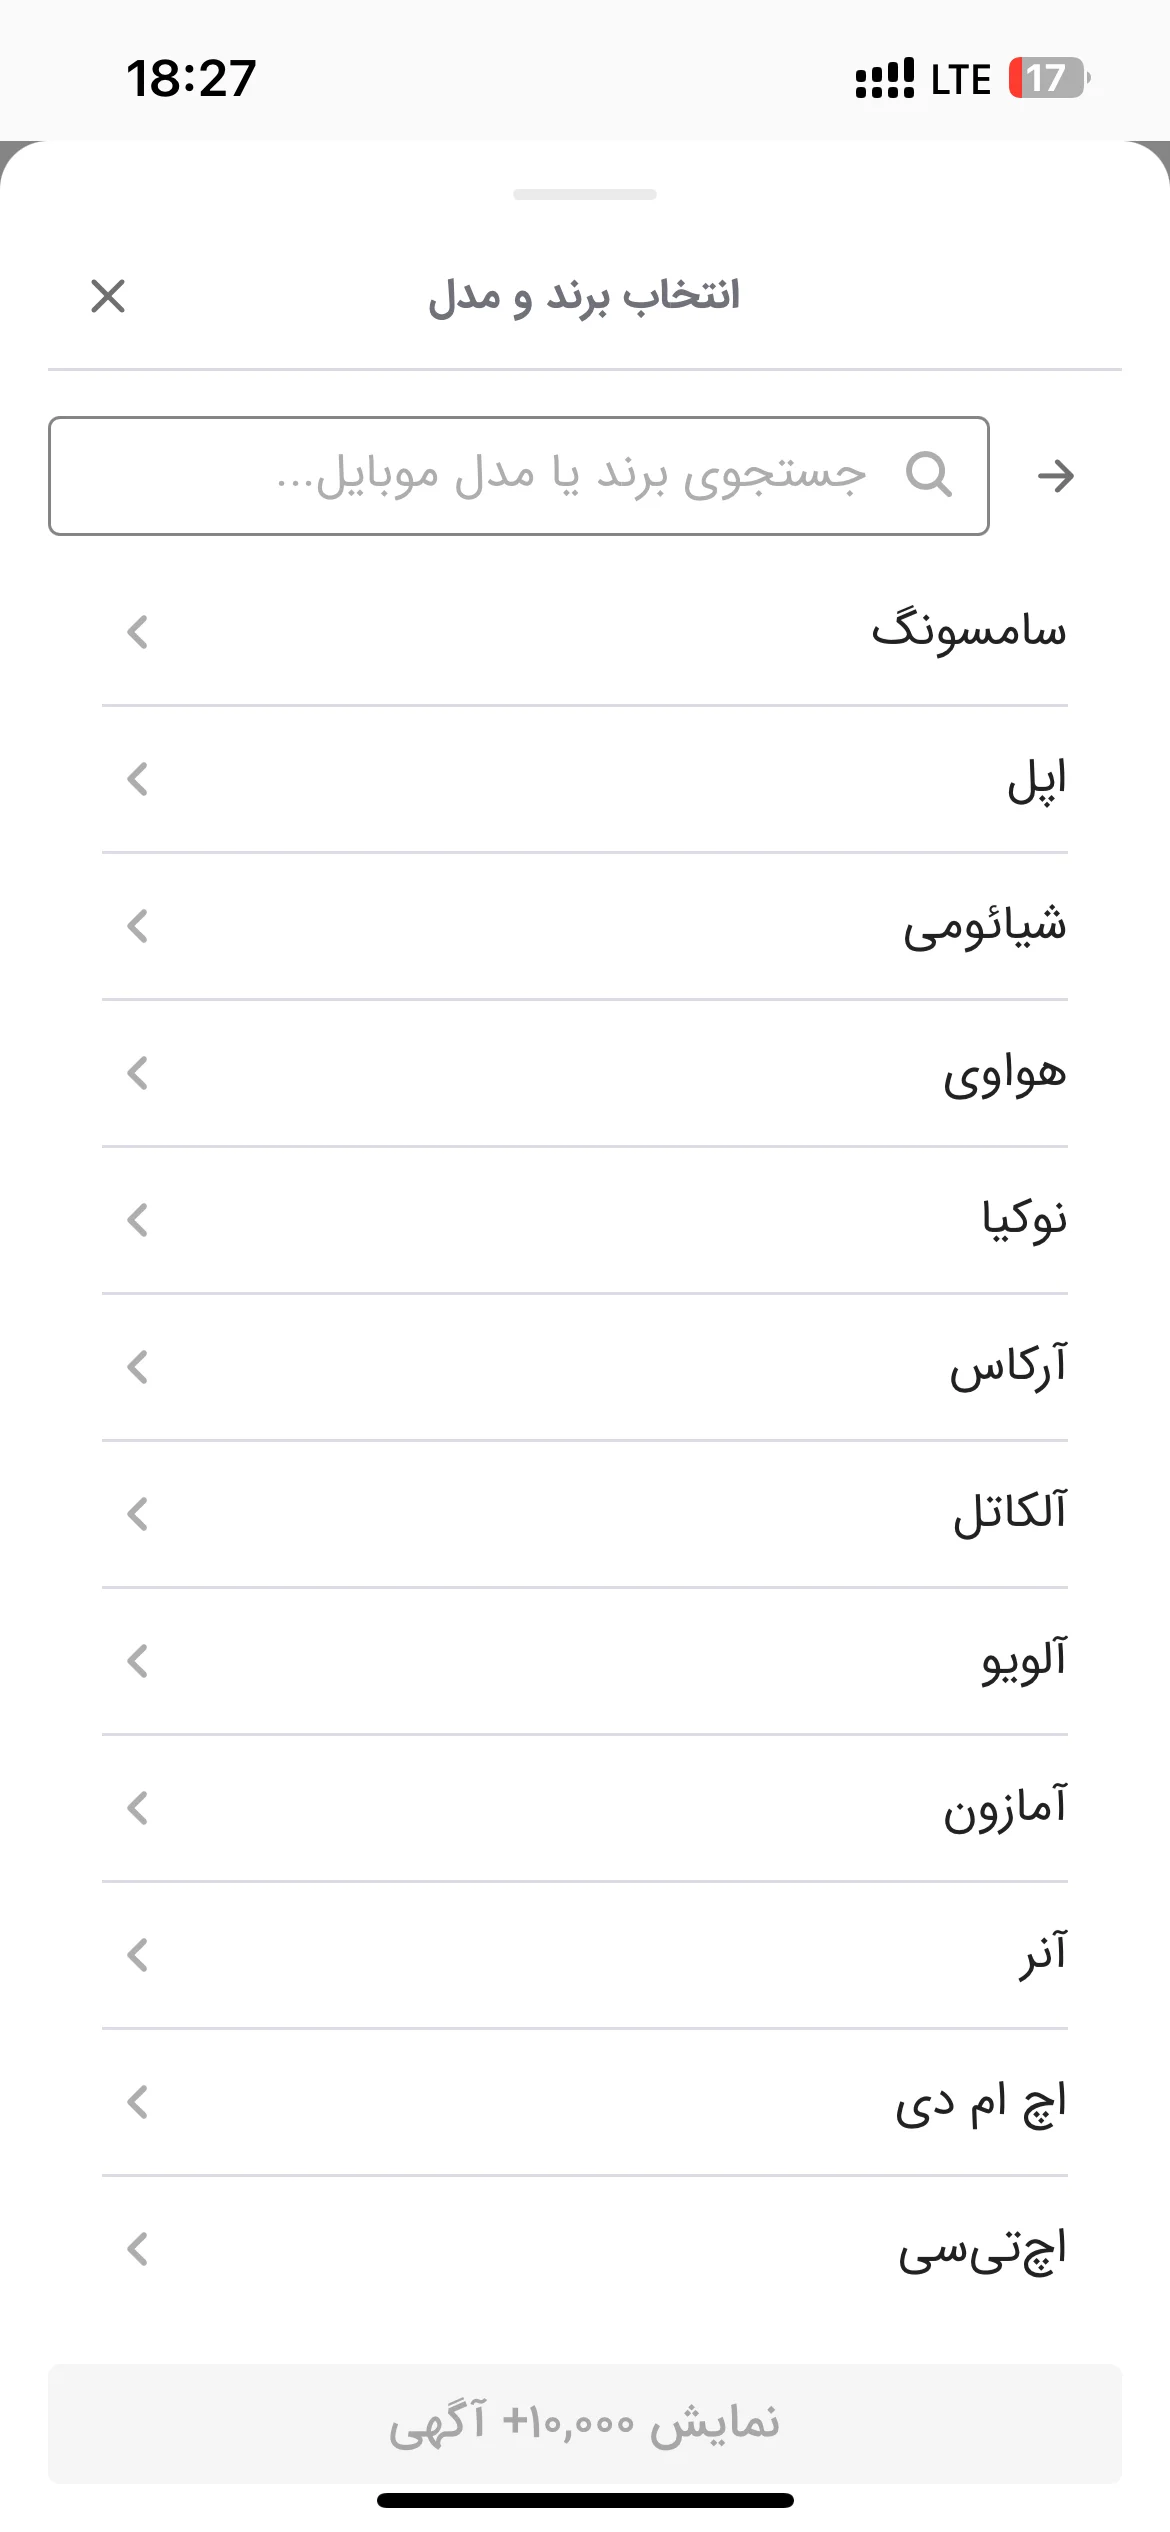Select the آلکاتل brand entry
This screenshot has height=2532, width=1170.
click(585, 1514)
